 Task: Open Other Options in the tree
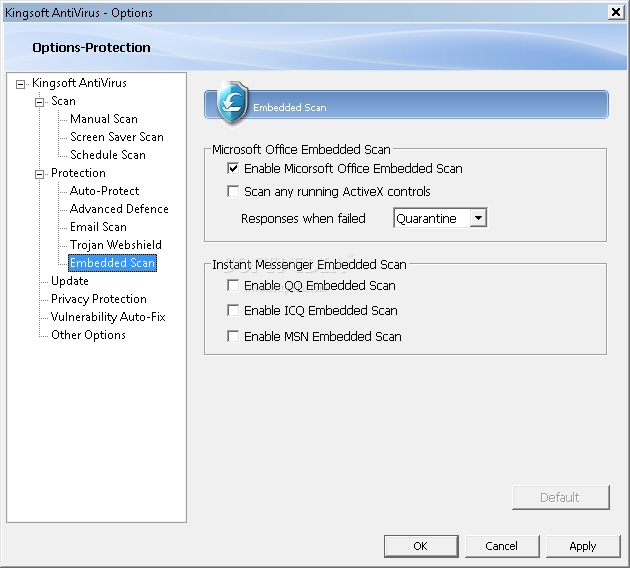(88, 335)
